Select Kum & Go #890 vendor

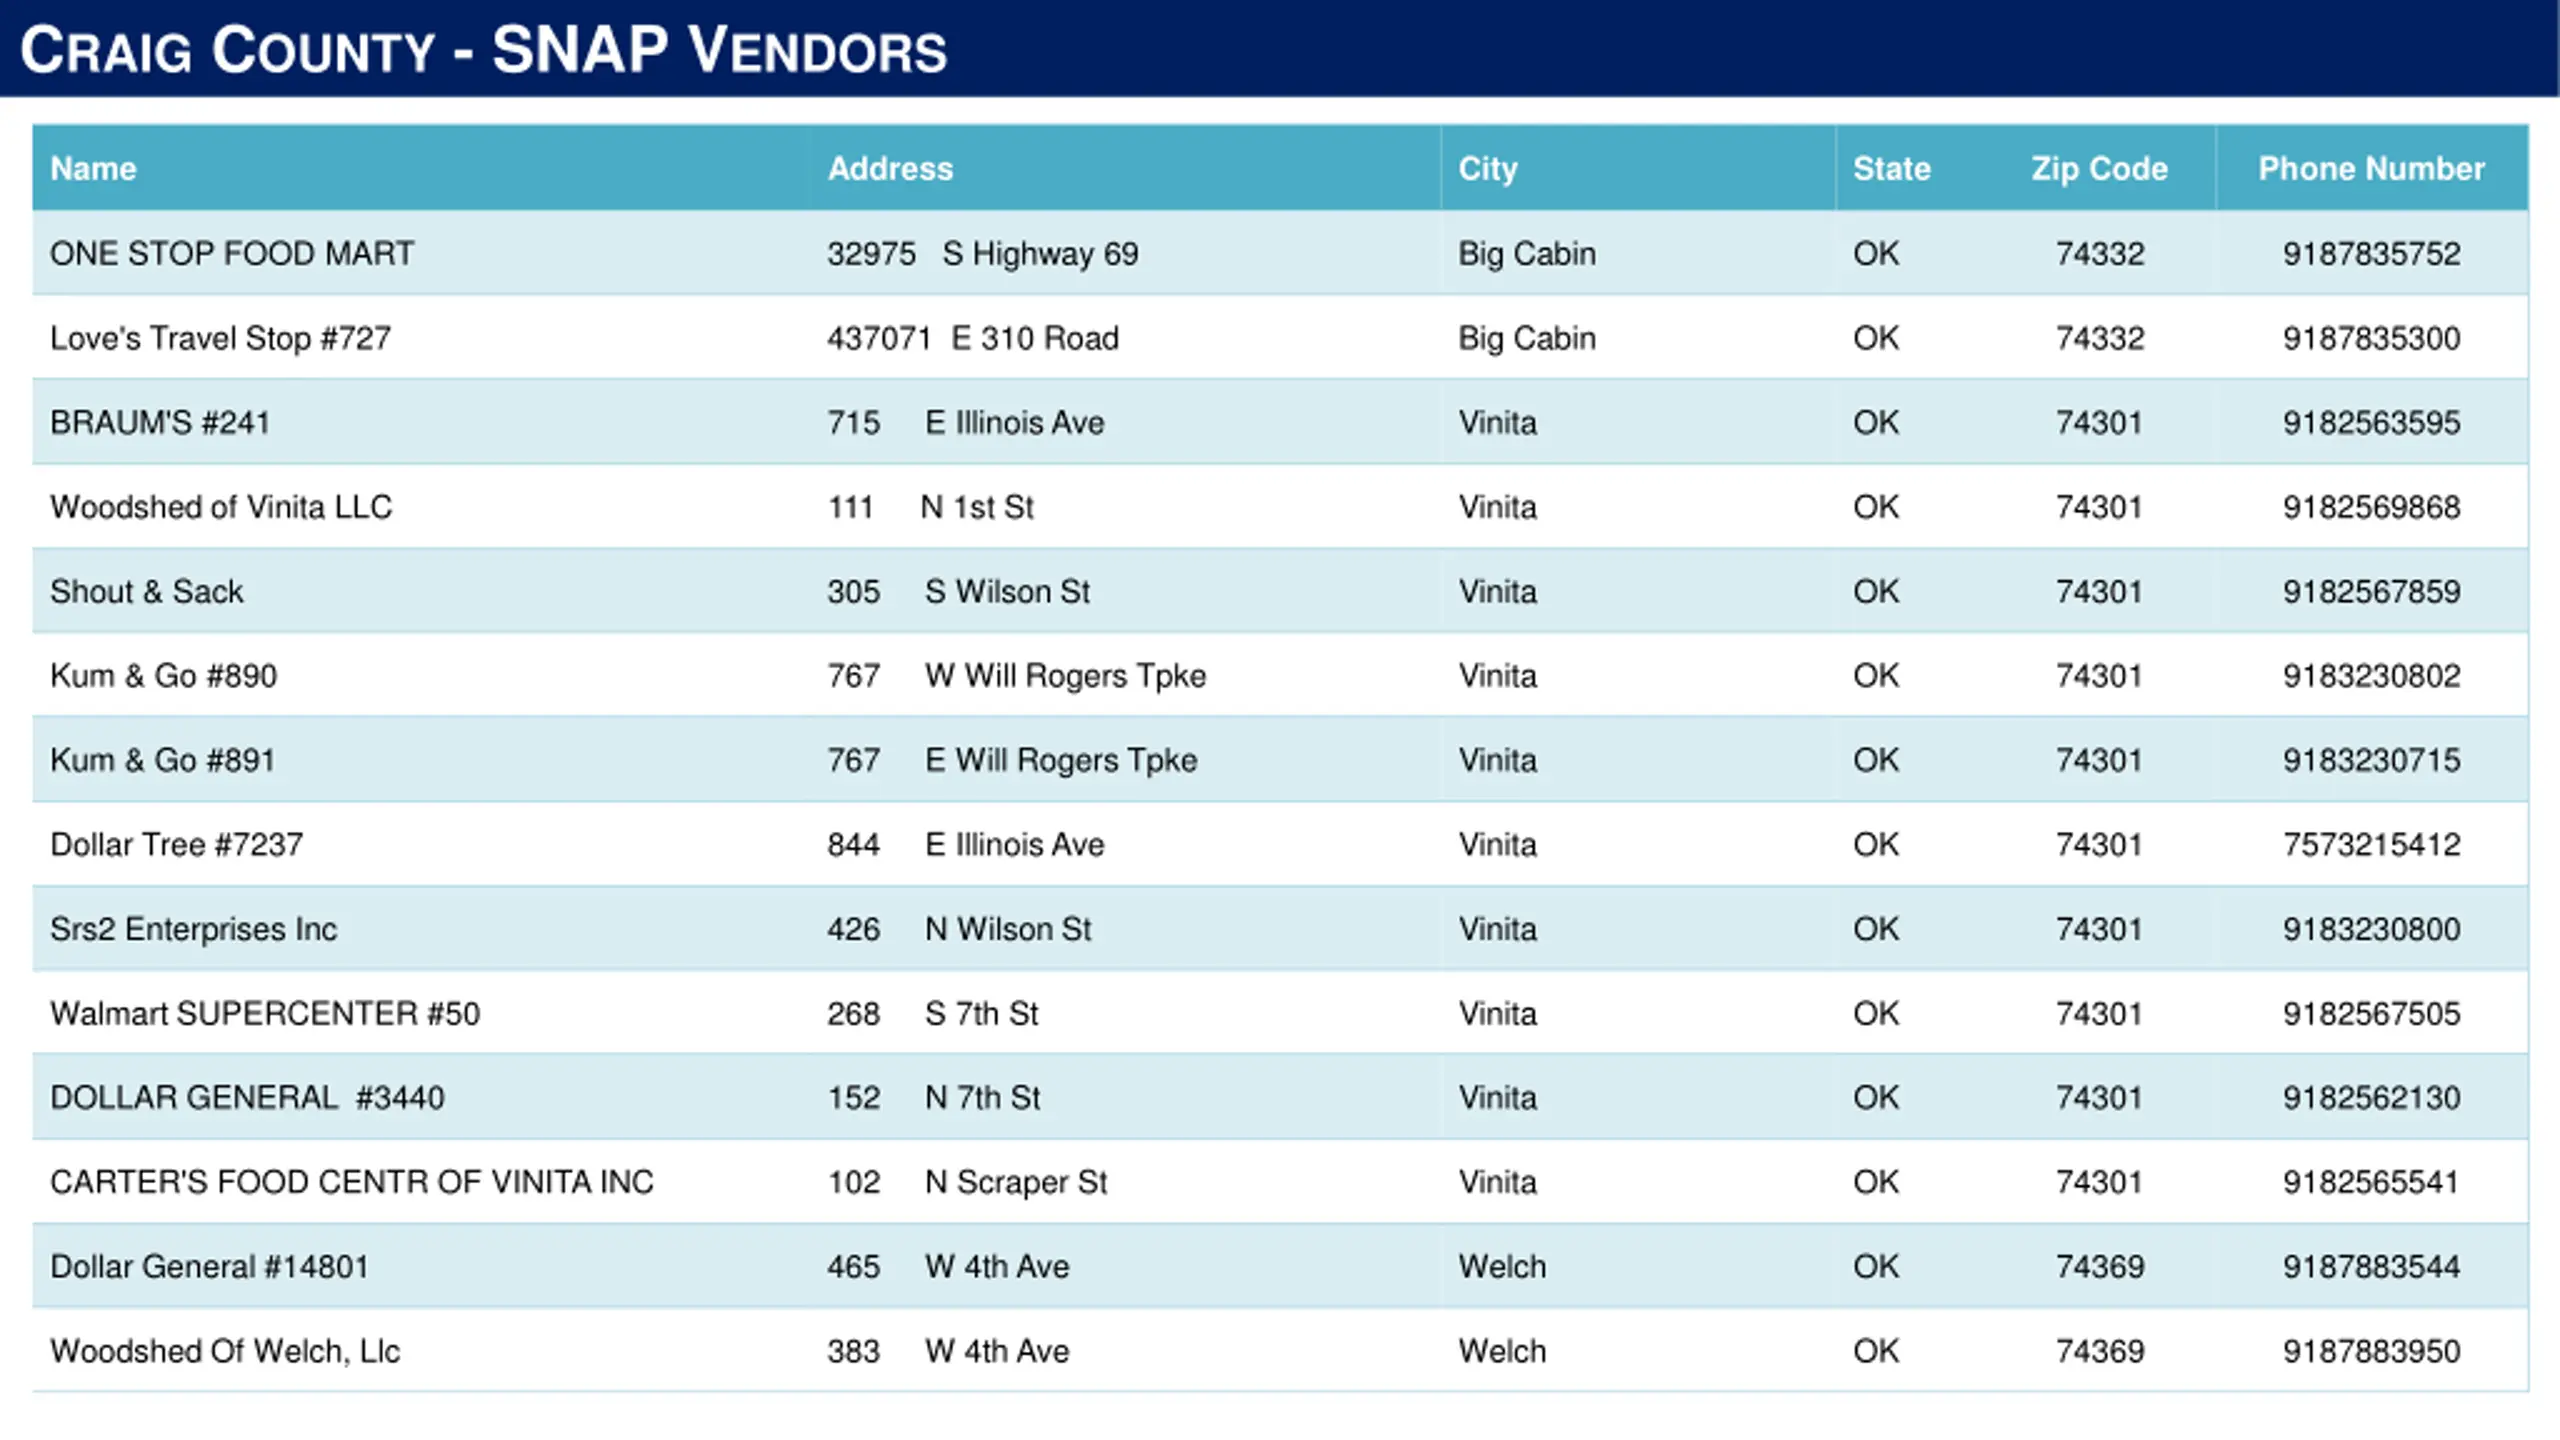point(164,676)
